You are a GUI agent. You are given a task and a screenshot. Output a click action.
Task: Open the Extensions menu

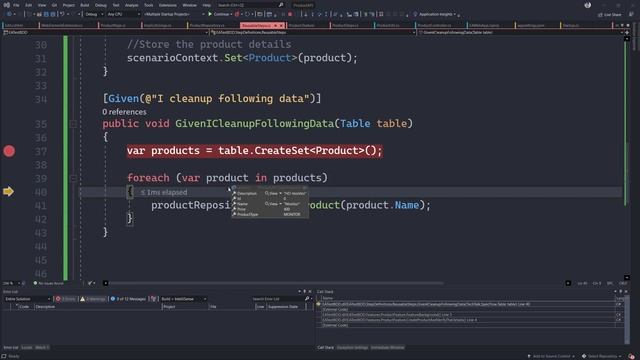(167, 5)
